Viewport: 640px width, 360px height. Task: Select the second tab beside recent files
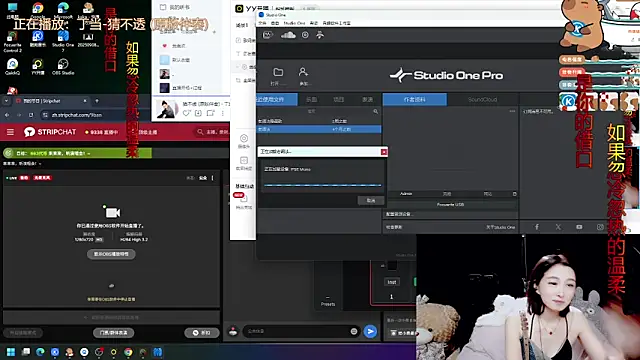[311, 99]
